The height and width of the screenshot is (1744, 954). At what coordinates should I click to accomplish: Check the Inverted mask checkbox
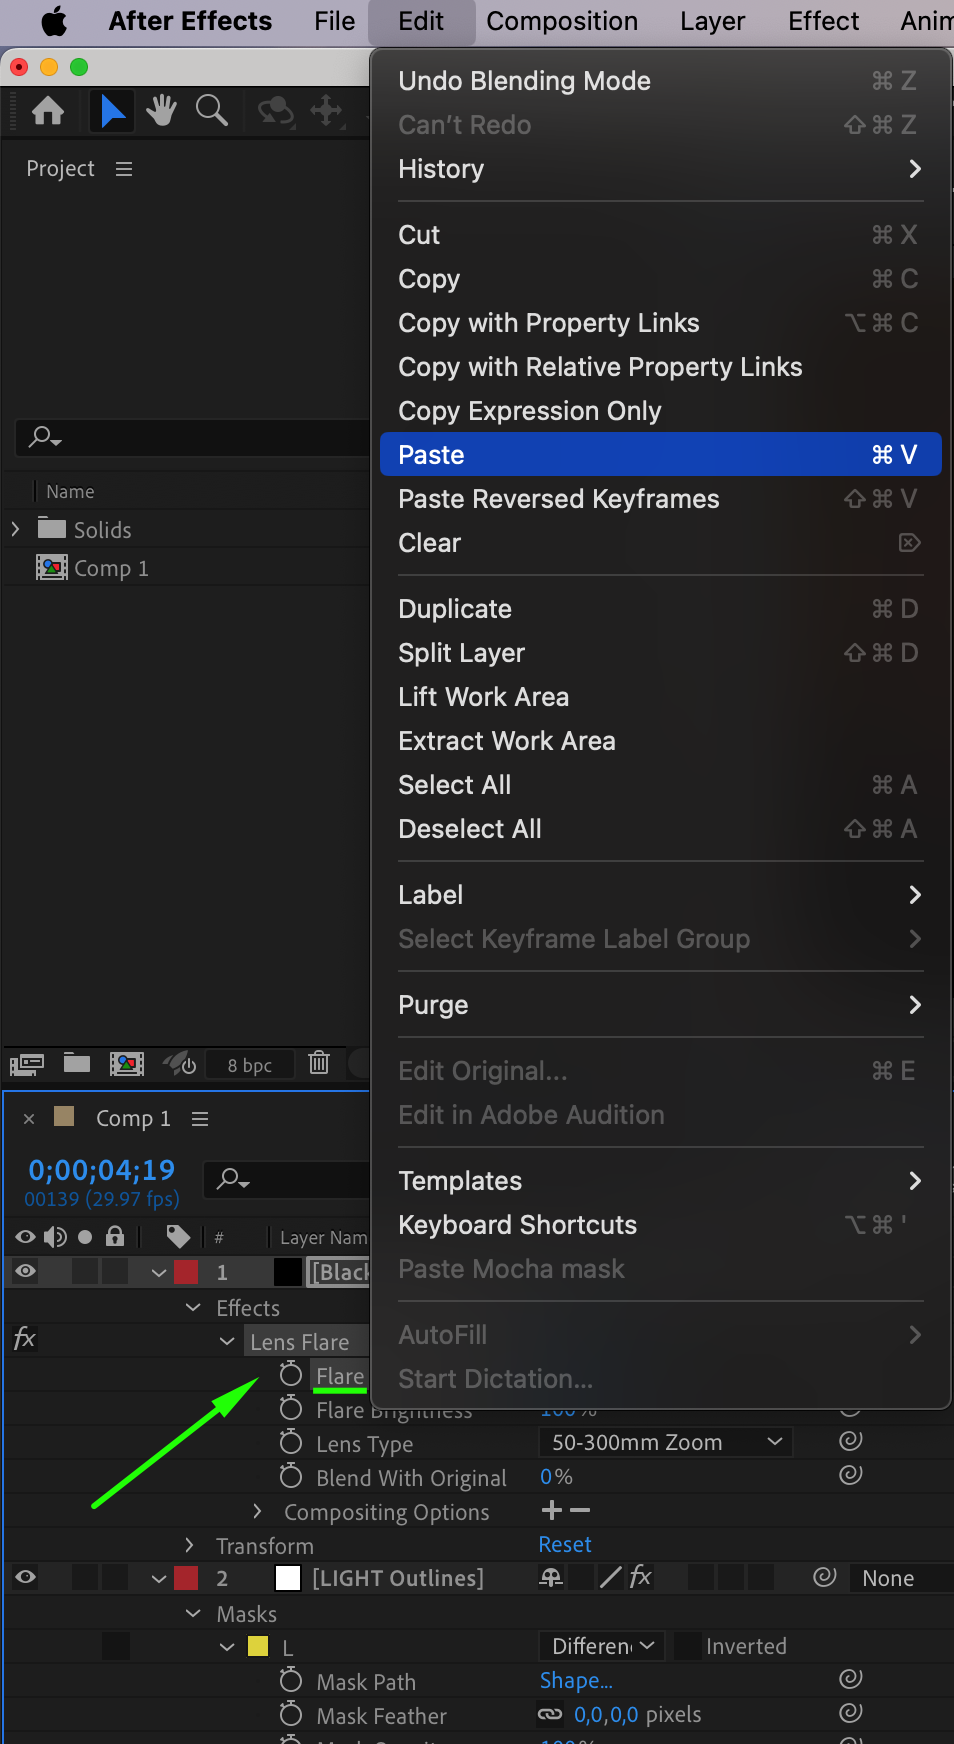coord(687,1646)
